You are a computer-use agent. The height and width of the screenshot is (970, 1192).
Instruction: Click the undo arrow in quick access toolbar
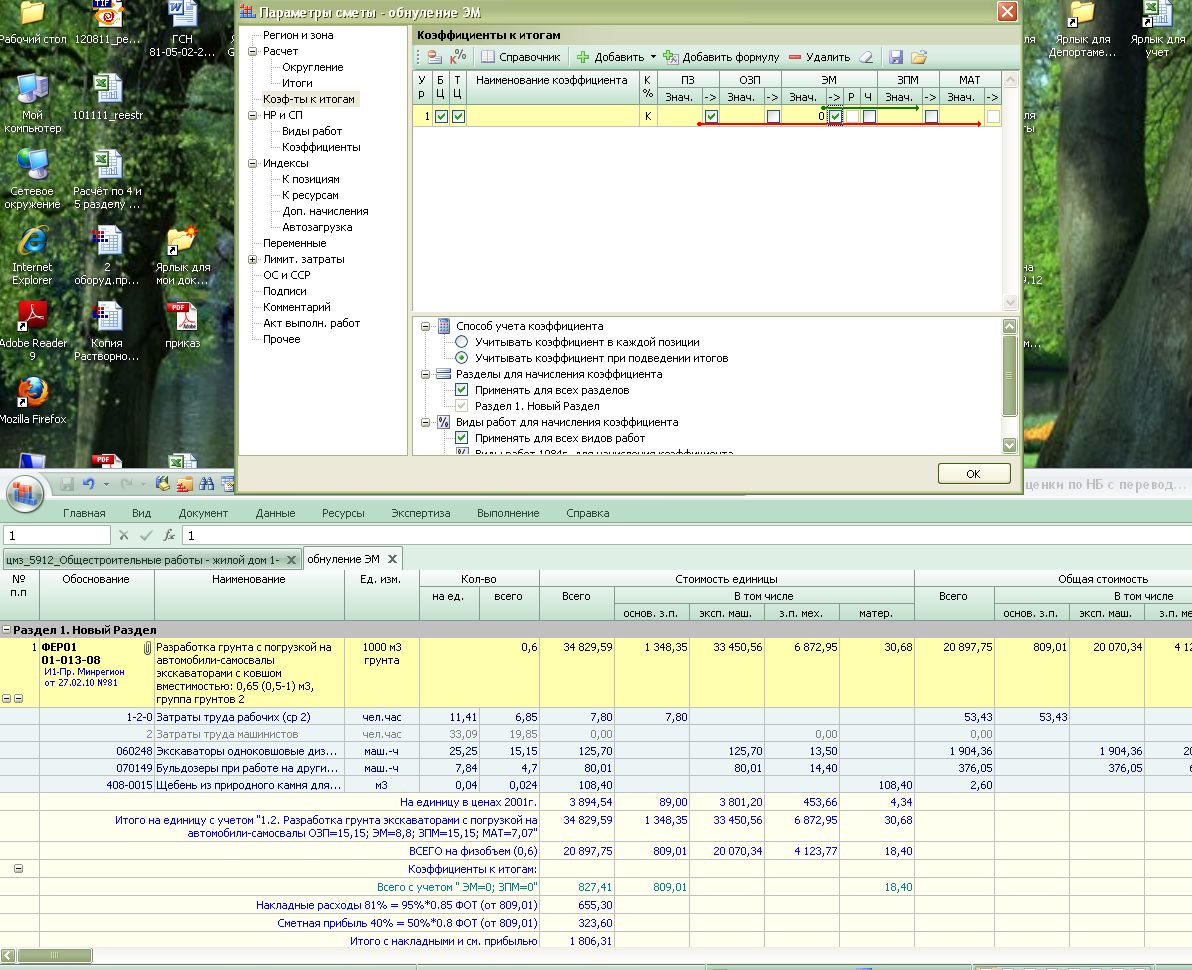click(x=89, y=484)
